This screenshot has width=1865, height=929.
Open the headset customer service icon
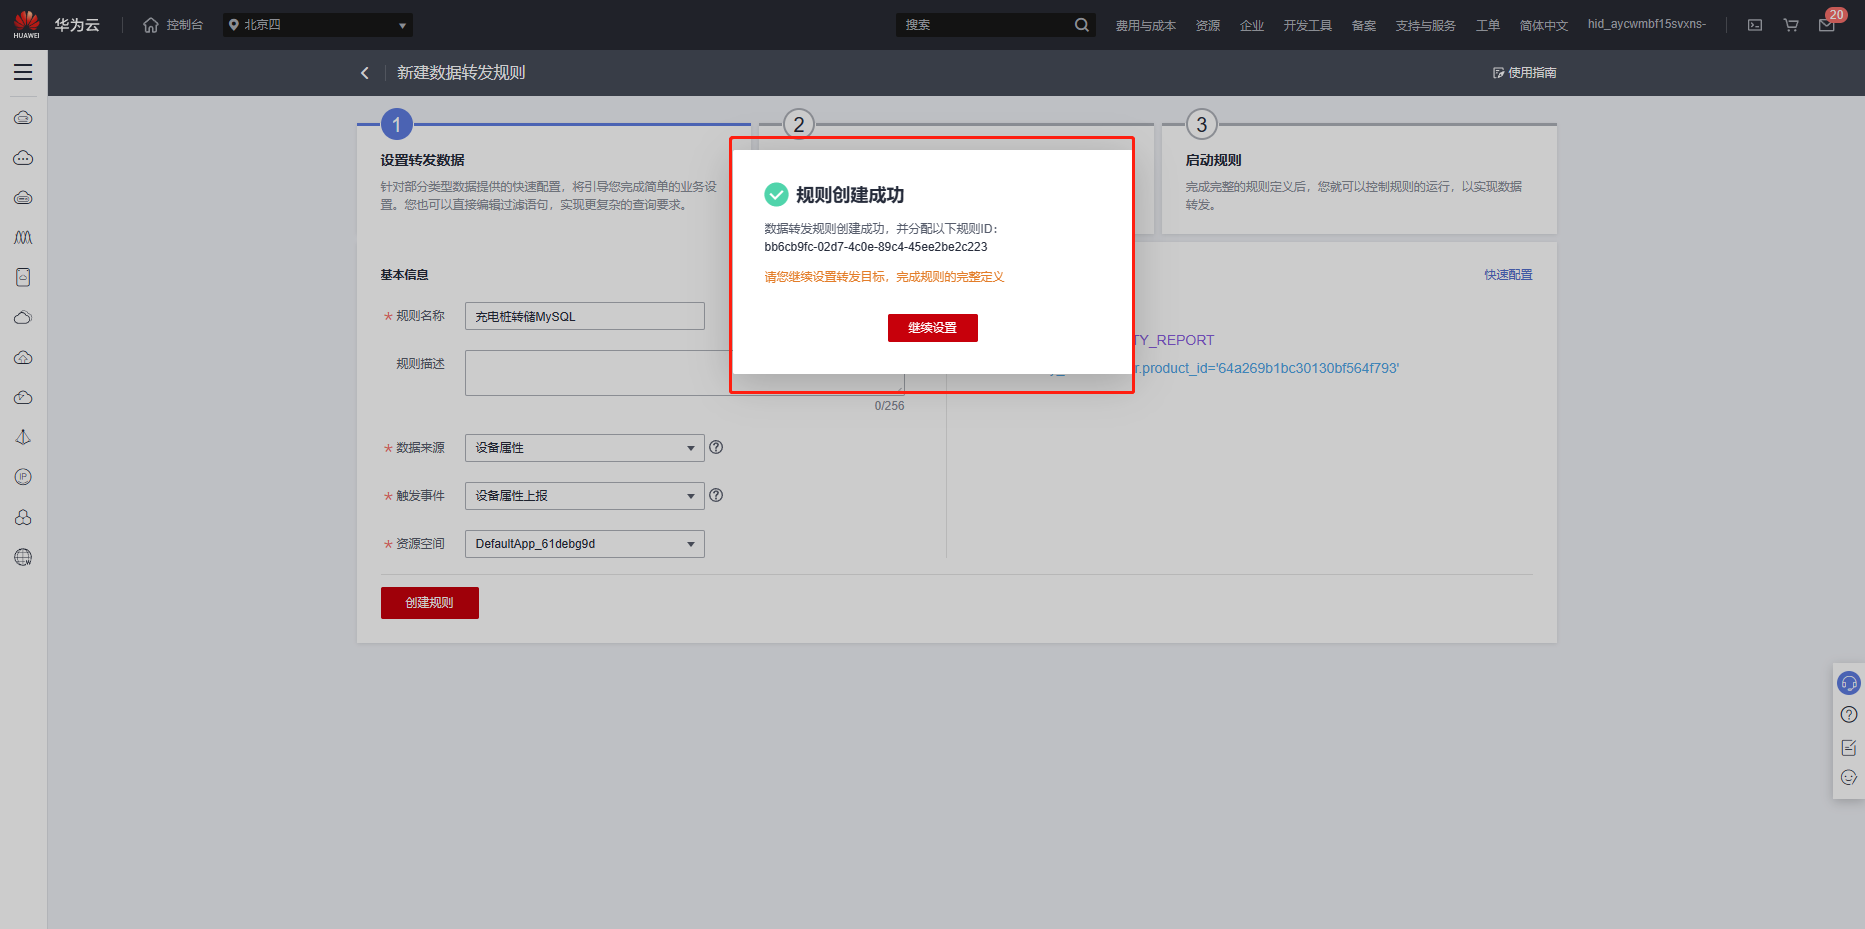pyautogui.click(x=1849, y=683)
